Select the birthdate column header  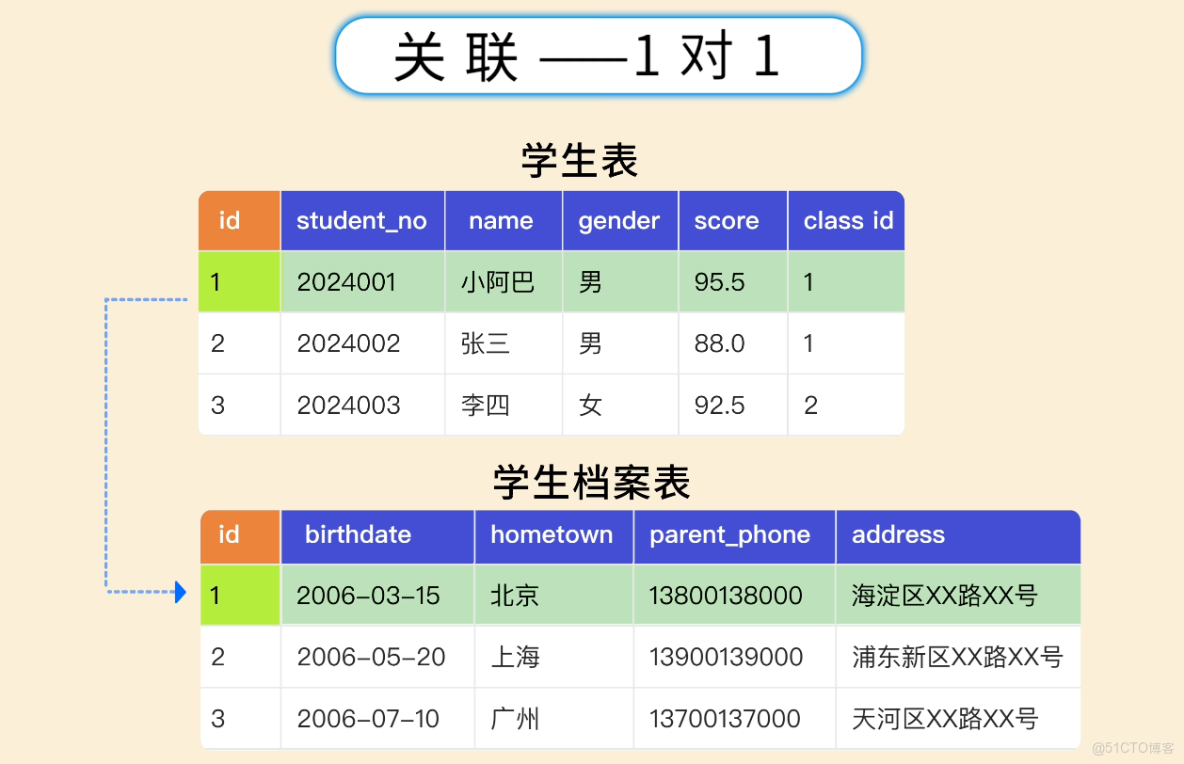(358, 536)
